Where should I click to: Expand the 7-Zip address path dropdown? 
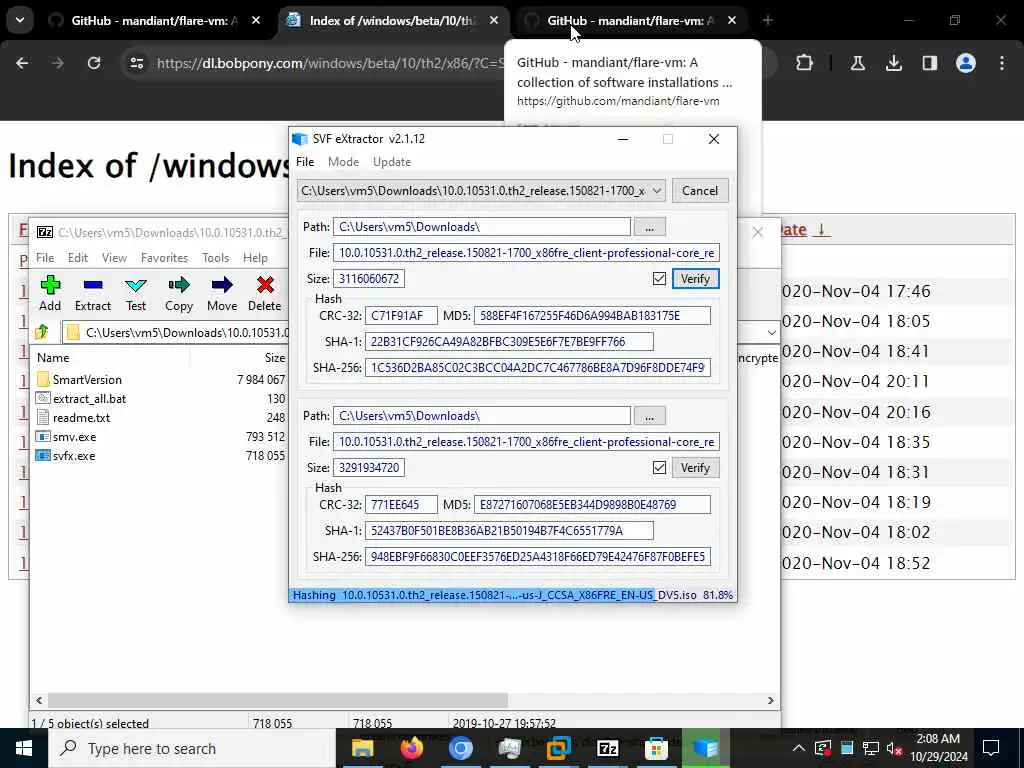pos(771,332)
